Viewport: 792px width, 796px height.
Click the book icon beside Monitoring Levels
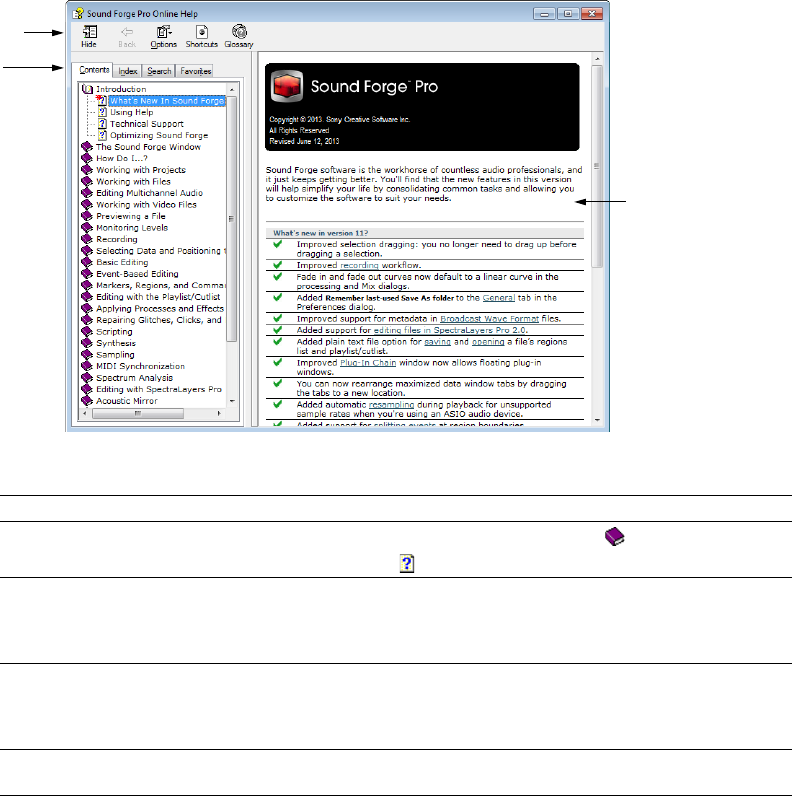click(87, 228)
